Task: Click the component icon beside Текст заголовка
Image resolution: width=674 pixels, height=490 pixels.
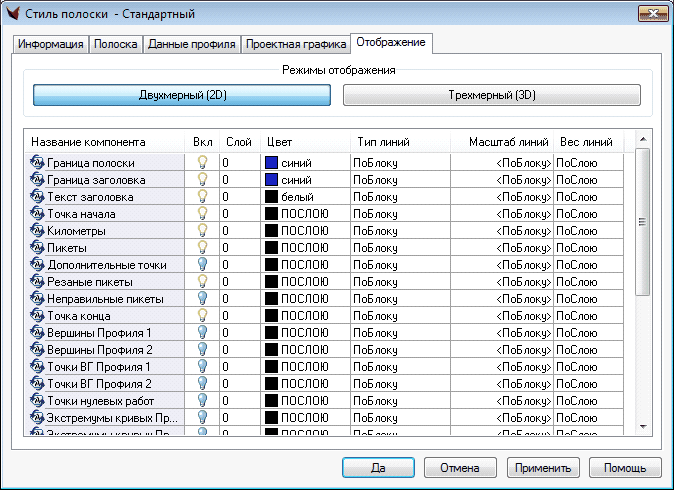Action: (x=38, y=197)
